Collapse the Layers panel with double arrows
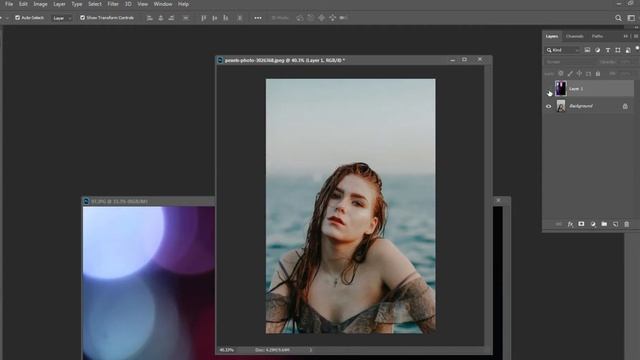 point(626,36)
